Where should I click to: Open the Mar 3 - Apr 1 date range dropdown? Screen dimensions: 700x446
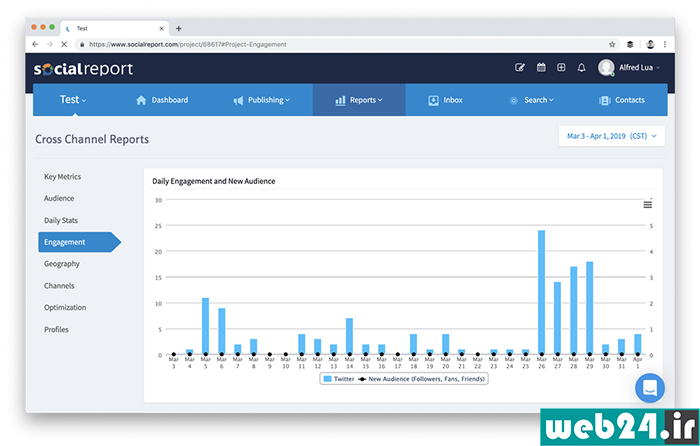point(612,136)
